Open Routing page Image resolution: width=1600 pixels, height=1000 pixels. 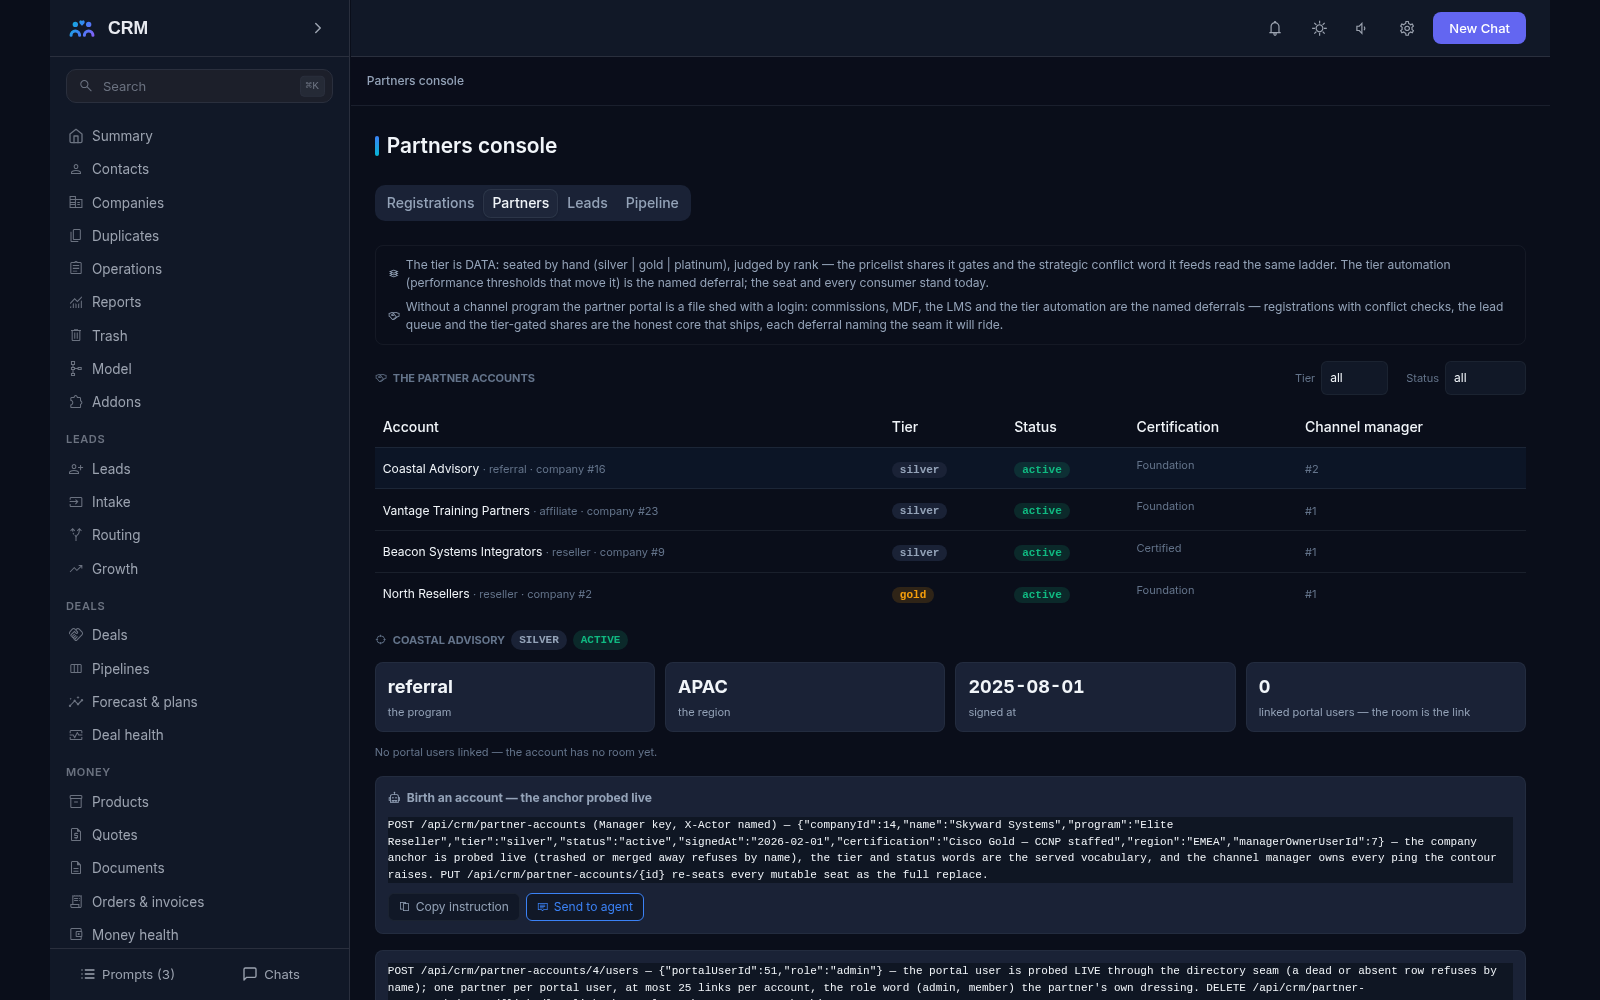199,535
